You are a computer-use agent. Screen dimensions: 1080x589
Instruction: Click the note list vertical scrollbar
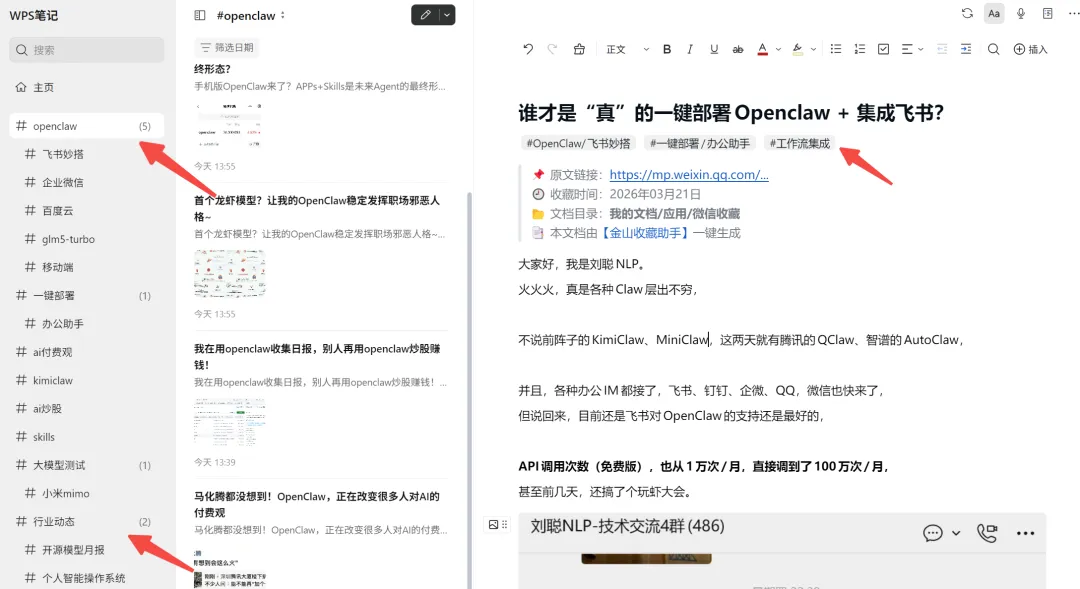click(470, 390)
